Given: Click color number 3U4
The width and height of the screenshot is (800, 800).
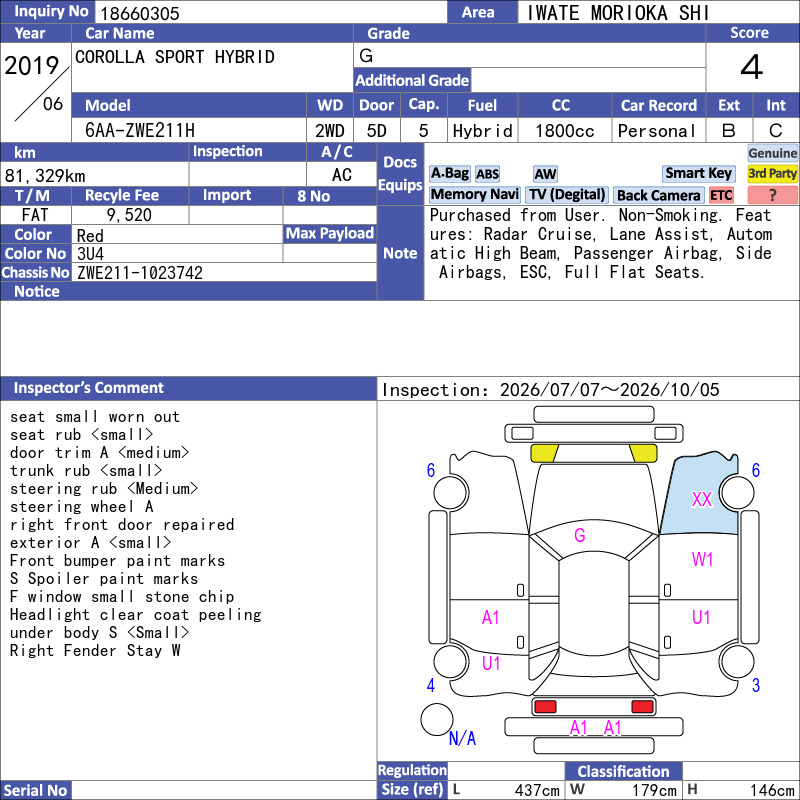Looking at the screenshot, I should coord(90,254).
